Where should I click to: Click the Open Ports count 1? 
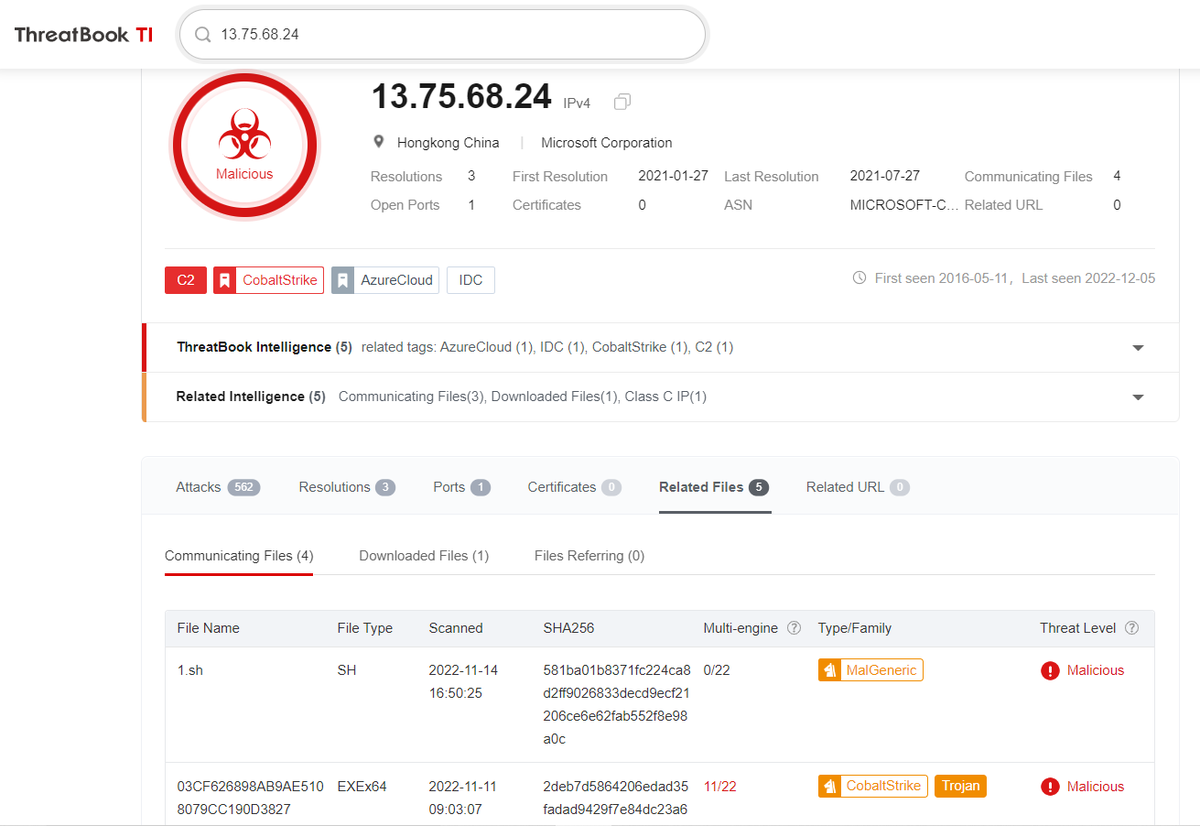[471, 205]
